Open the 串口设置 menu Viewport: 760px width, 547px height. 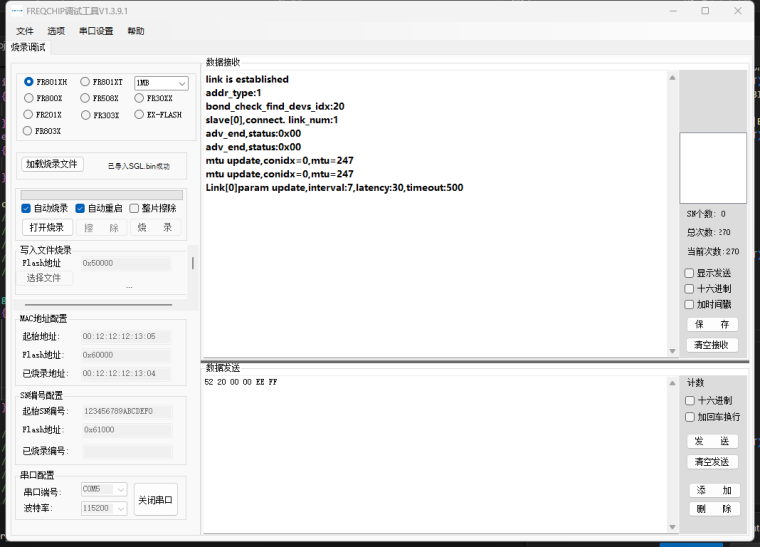[96, 31]
